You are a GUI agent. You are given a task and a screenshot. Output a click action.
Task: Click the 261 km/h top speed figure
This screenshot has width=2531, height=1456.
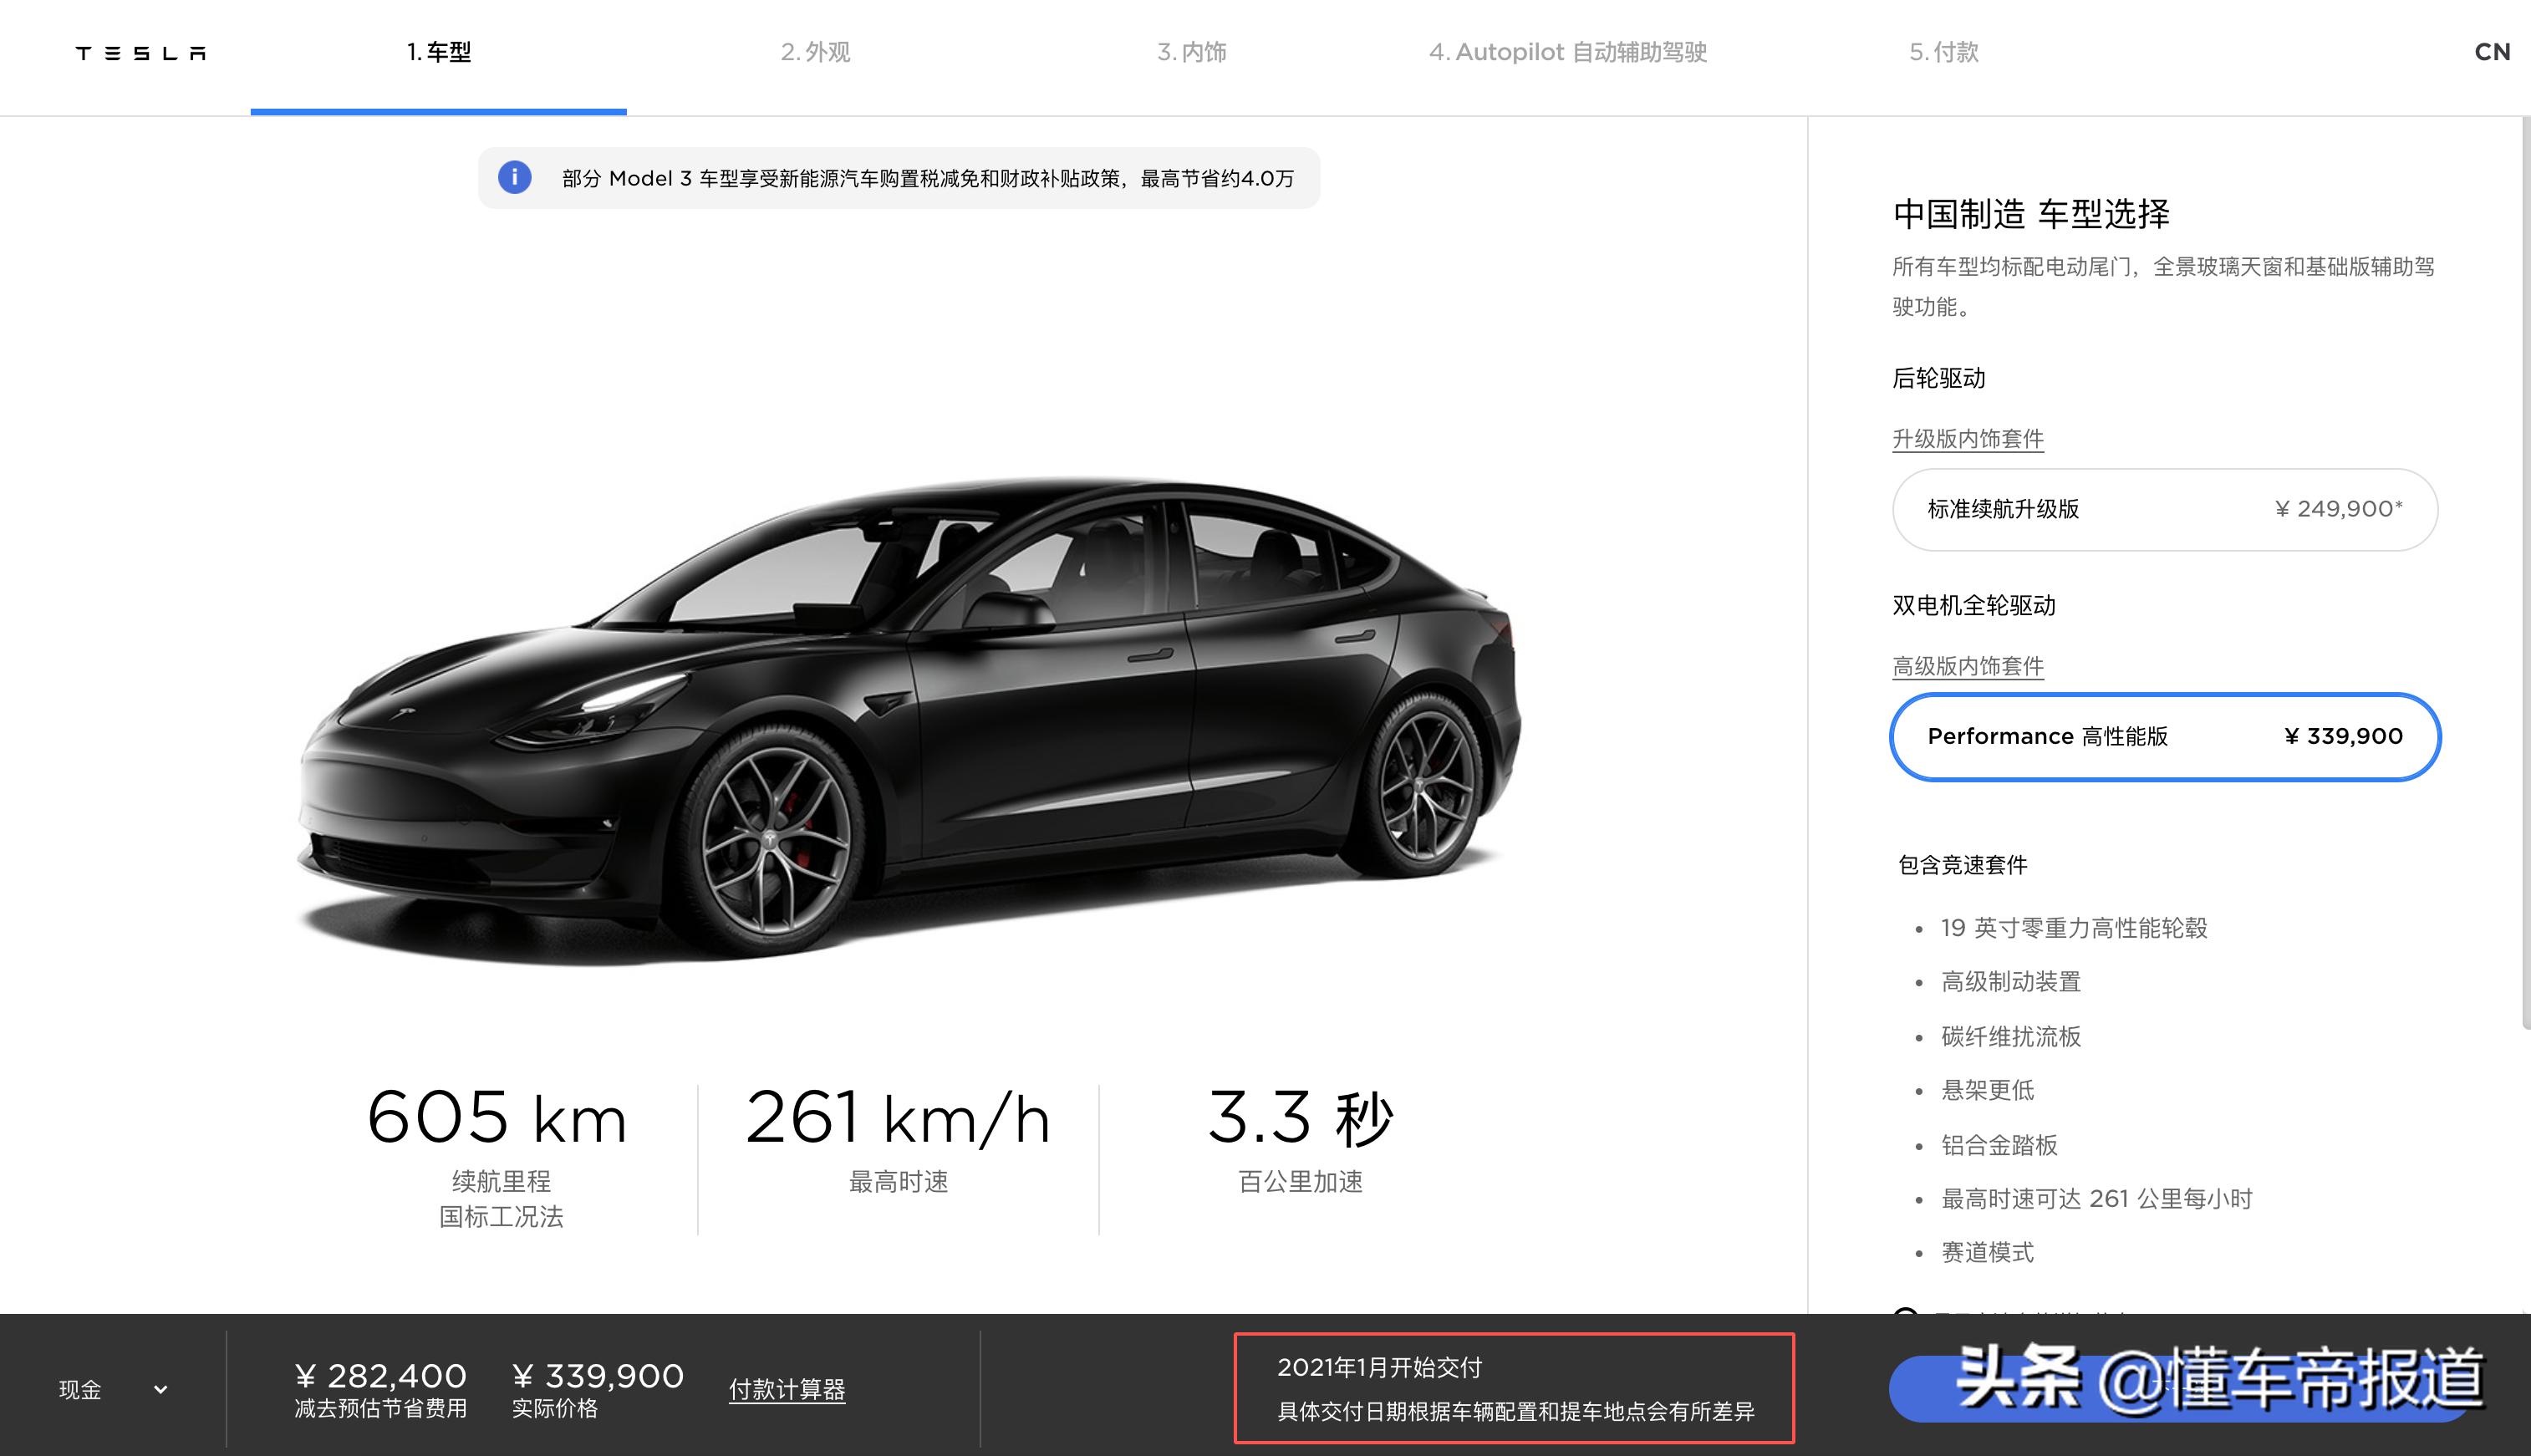[x=898, y=1117]
